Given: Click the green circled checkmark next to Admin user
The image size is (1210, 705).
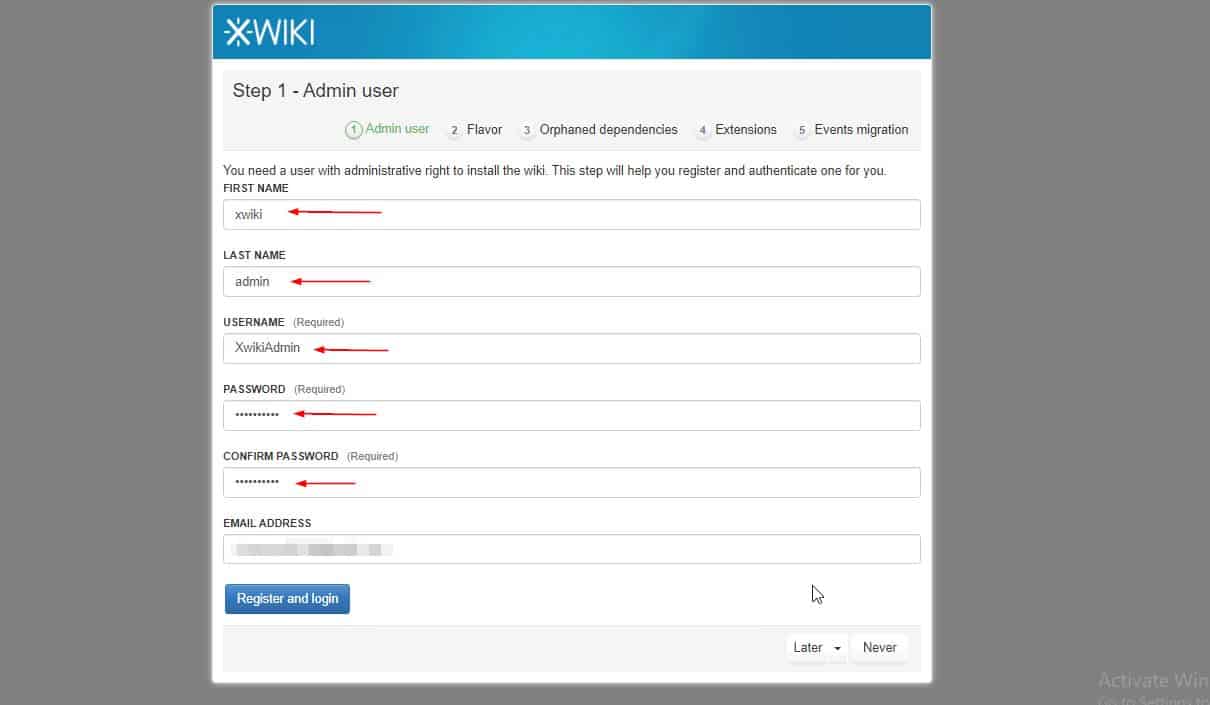Looking at the screenshot, I should click(355, 129).
